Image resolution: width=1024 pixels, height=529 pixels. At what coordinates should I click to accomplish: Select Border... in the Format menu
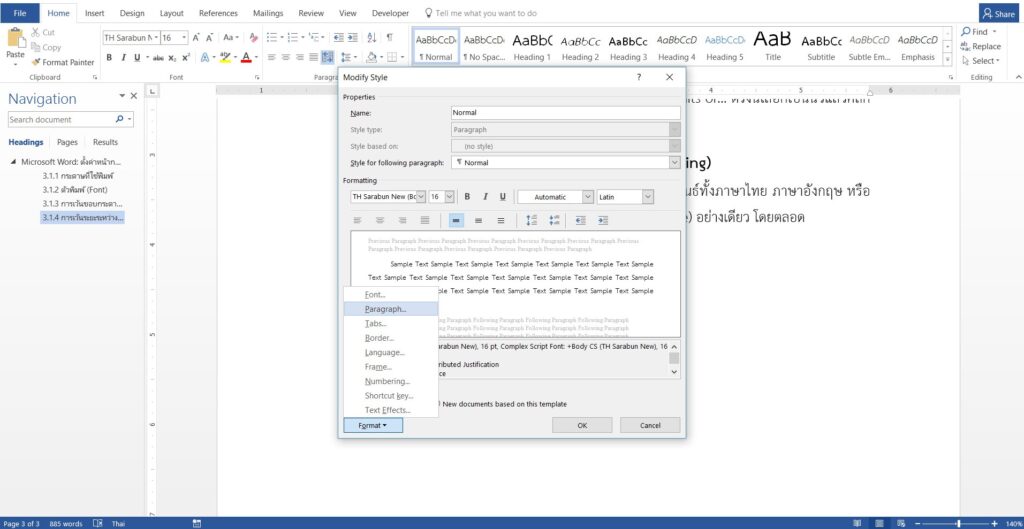pos(379,338)
